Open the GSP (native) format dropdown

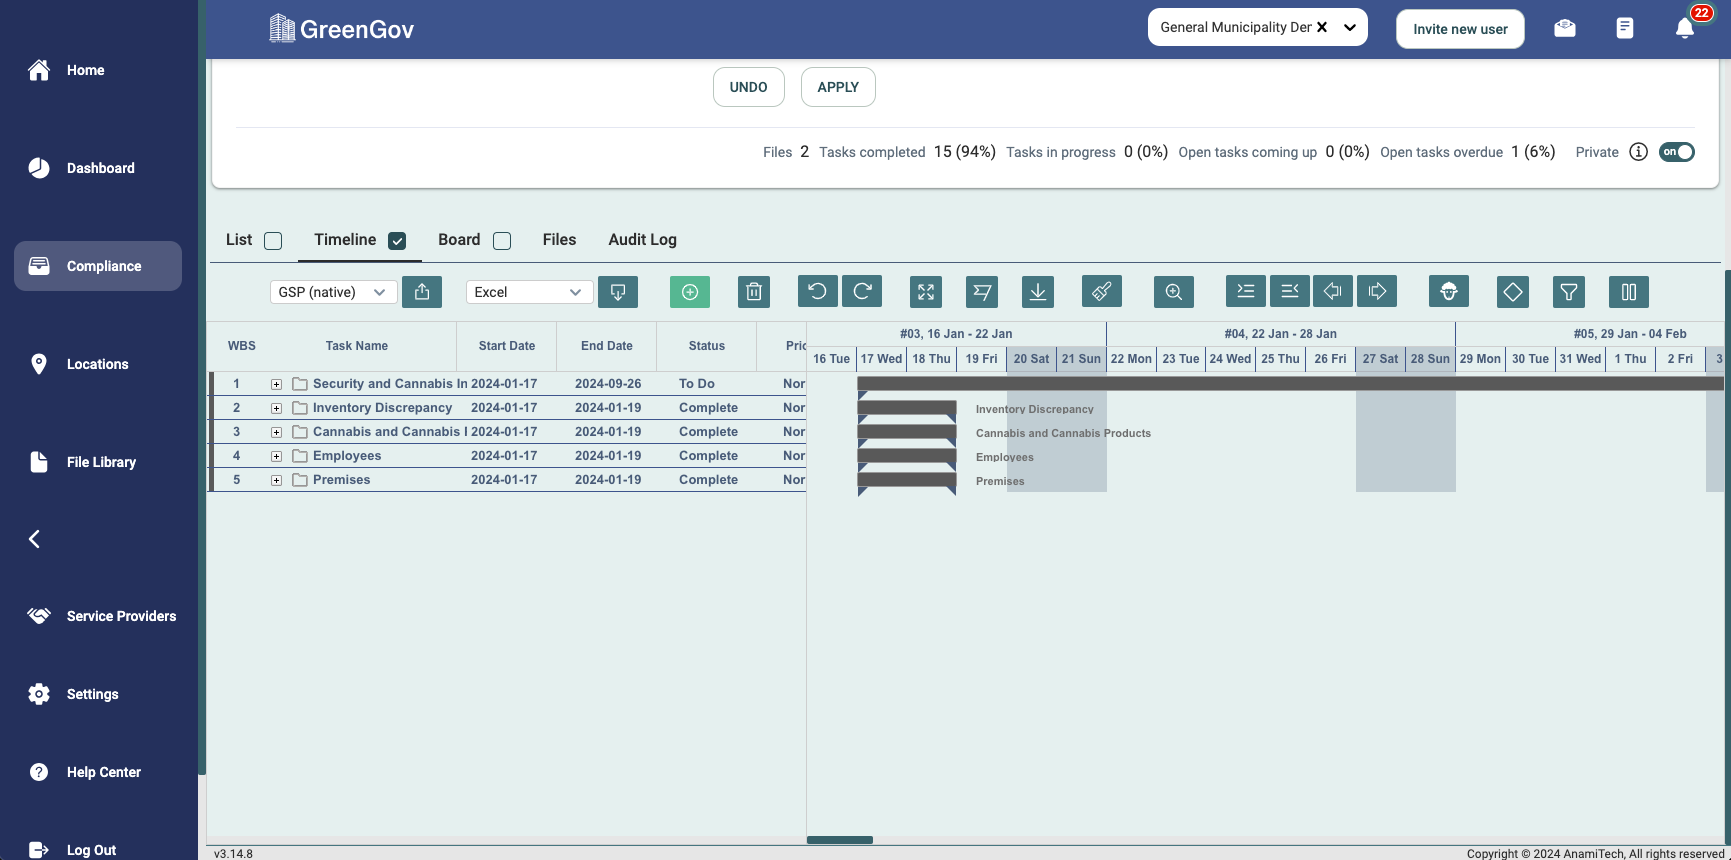coord(333,292)
